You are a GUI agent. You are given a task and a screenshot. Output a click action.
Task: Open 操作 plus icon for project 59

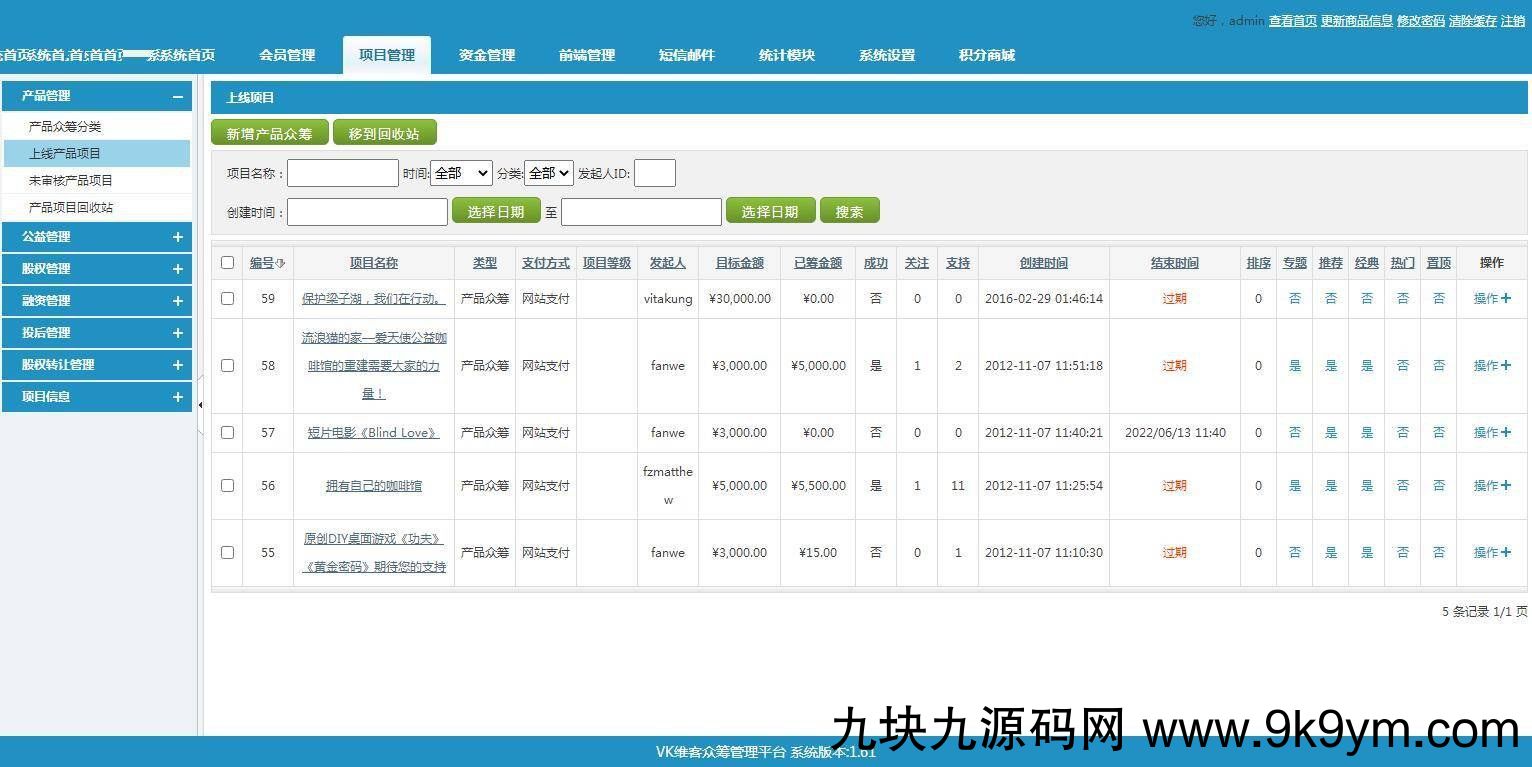click(1506, 298)
